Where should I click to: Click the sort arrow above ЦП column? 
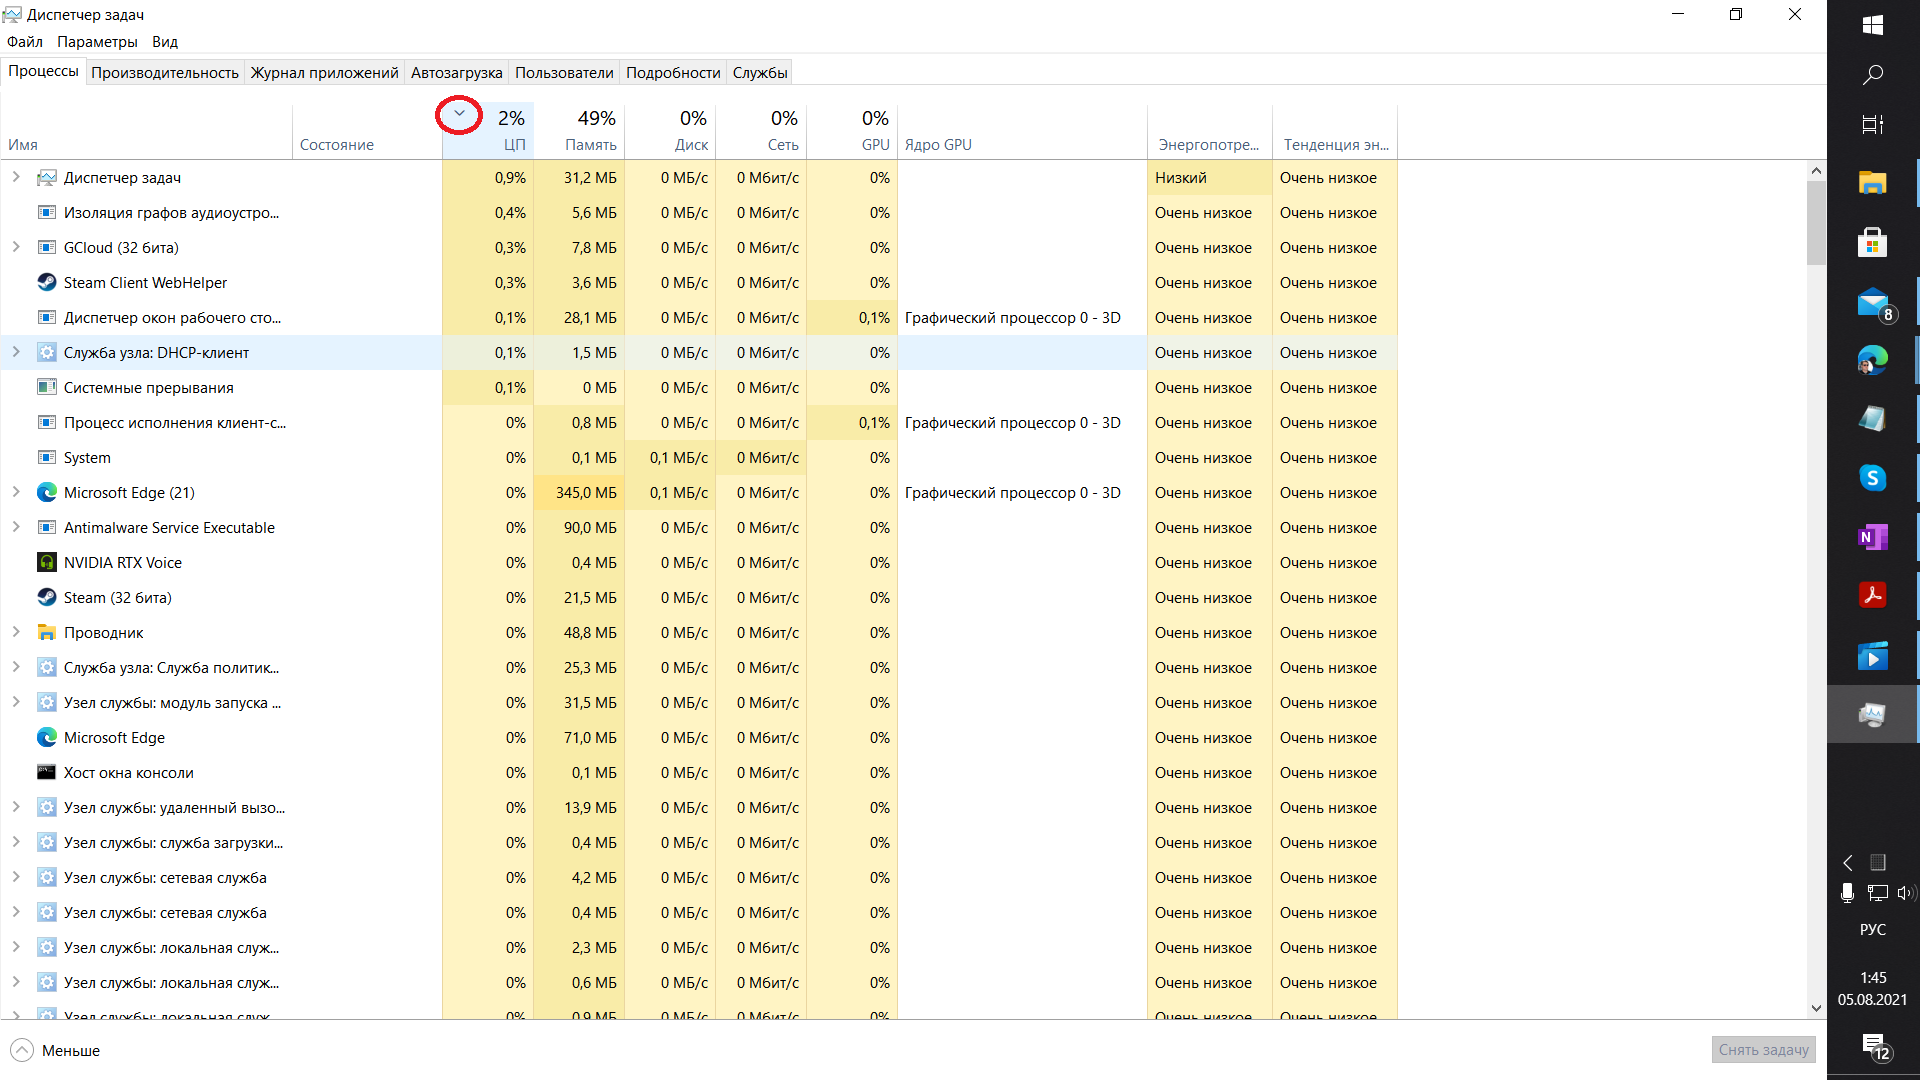point(459,115)
